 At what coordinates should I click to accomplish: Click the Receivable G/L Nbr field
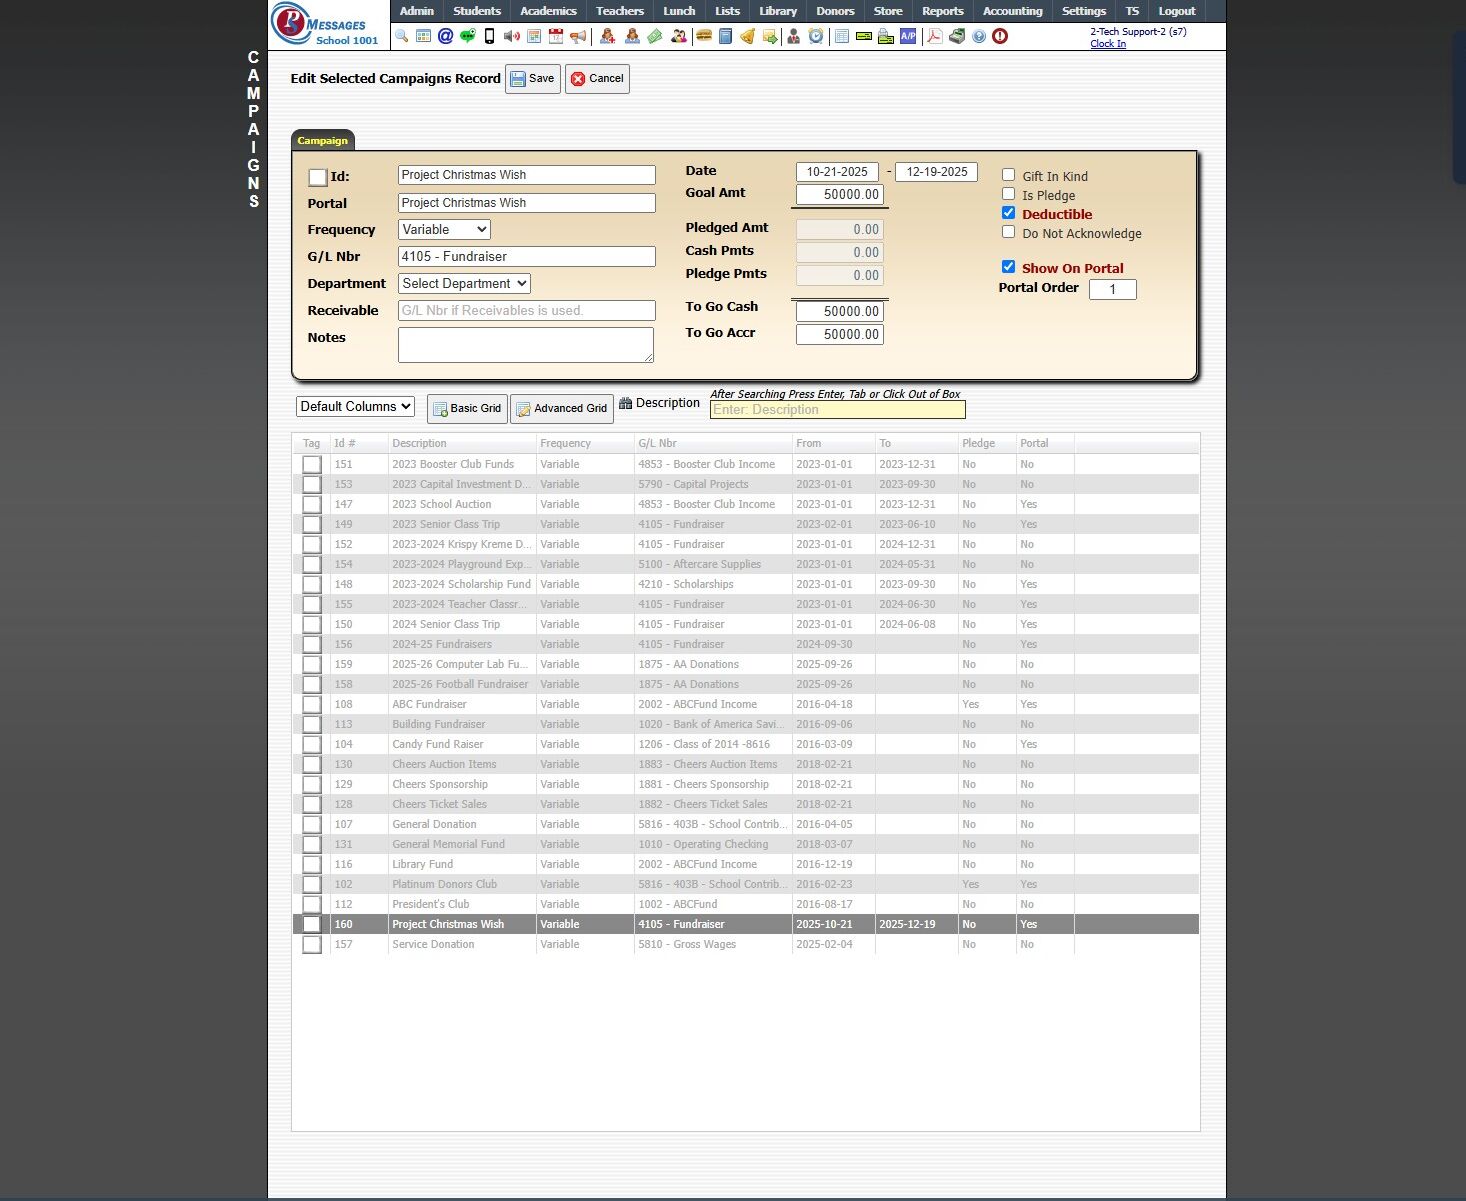tap(526, 310)
